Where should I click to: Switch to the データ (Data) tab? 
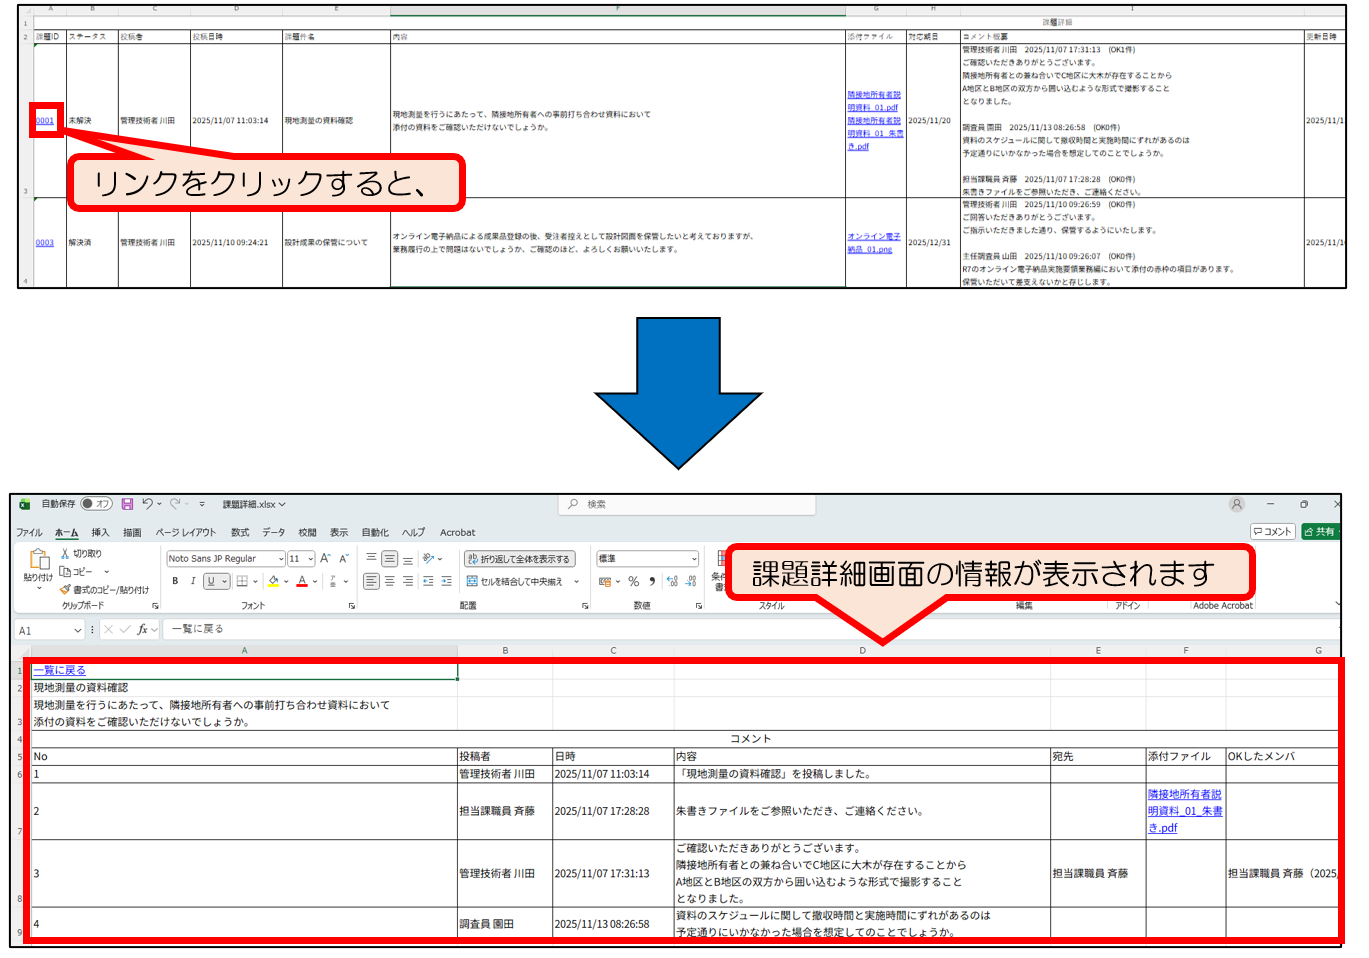click(x=273, y=532)
